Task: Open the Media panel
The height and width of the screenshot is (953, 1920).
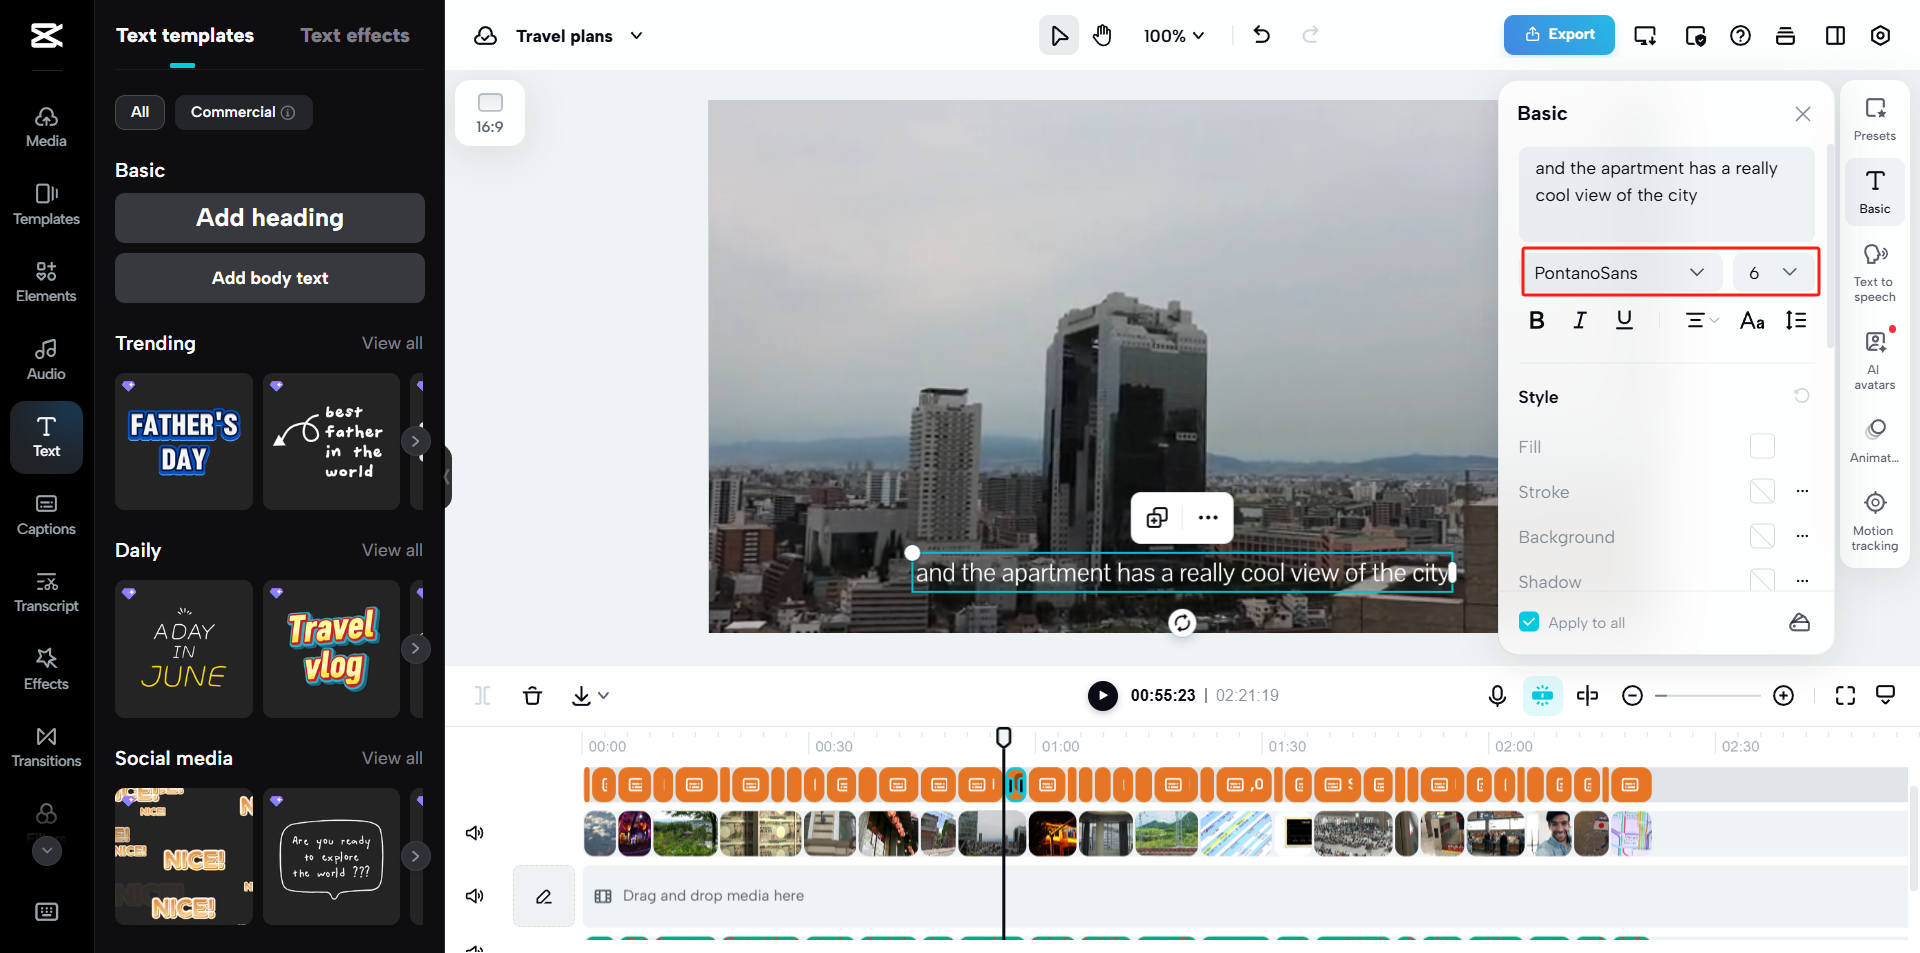Action: point(46,127)
